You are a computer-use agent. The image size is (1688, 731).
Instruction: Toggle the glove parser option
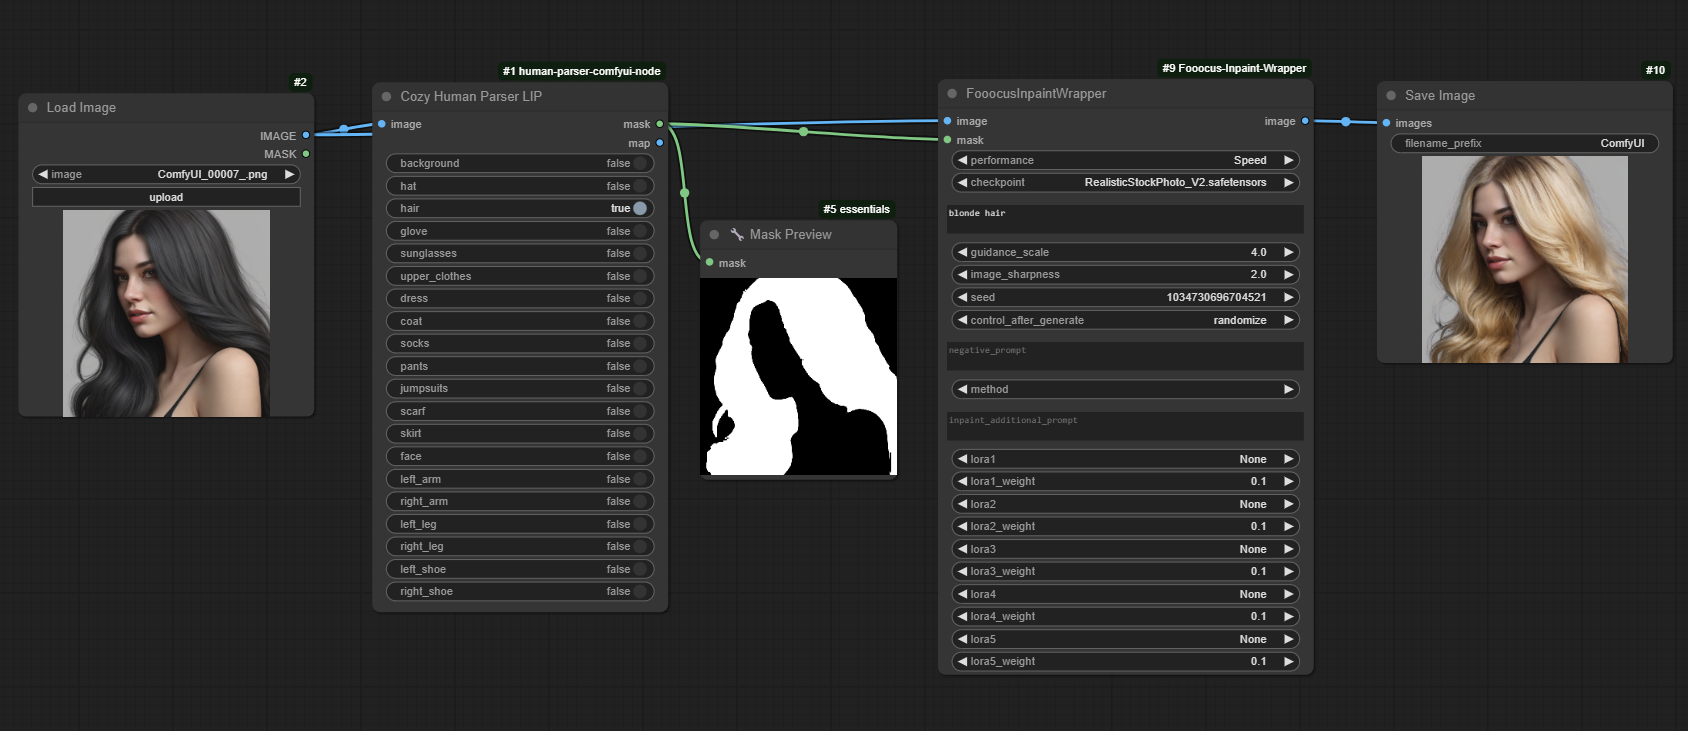pyautogui.click(x=519, y=231)
